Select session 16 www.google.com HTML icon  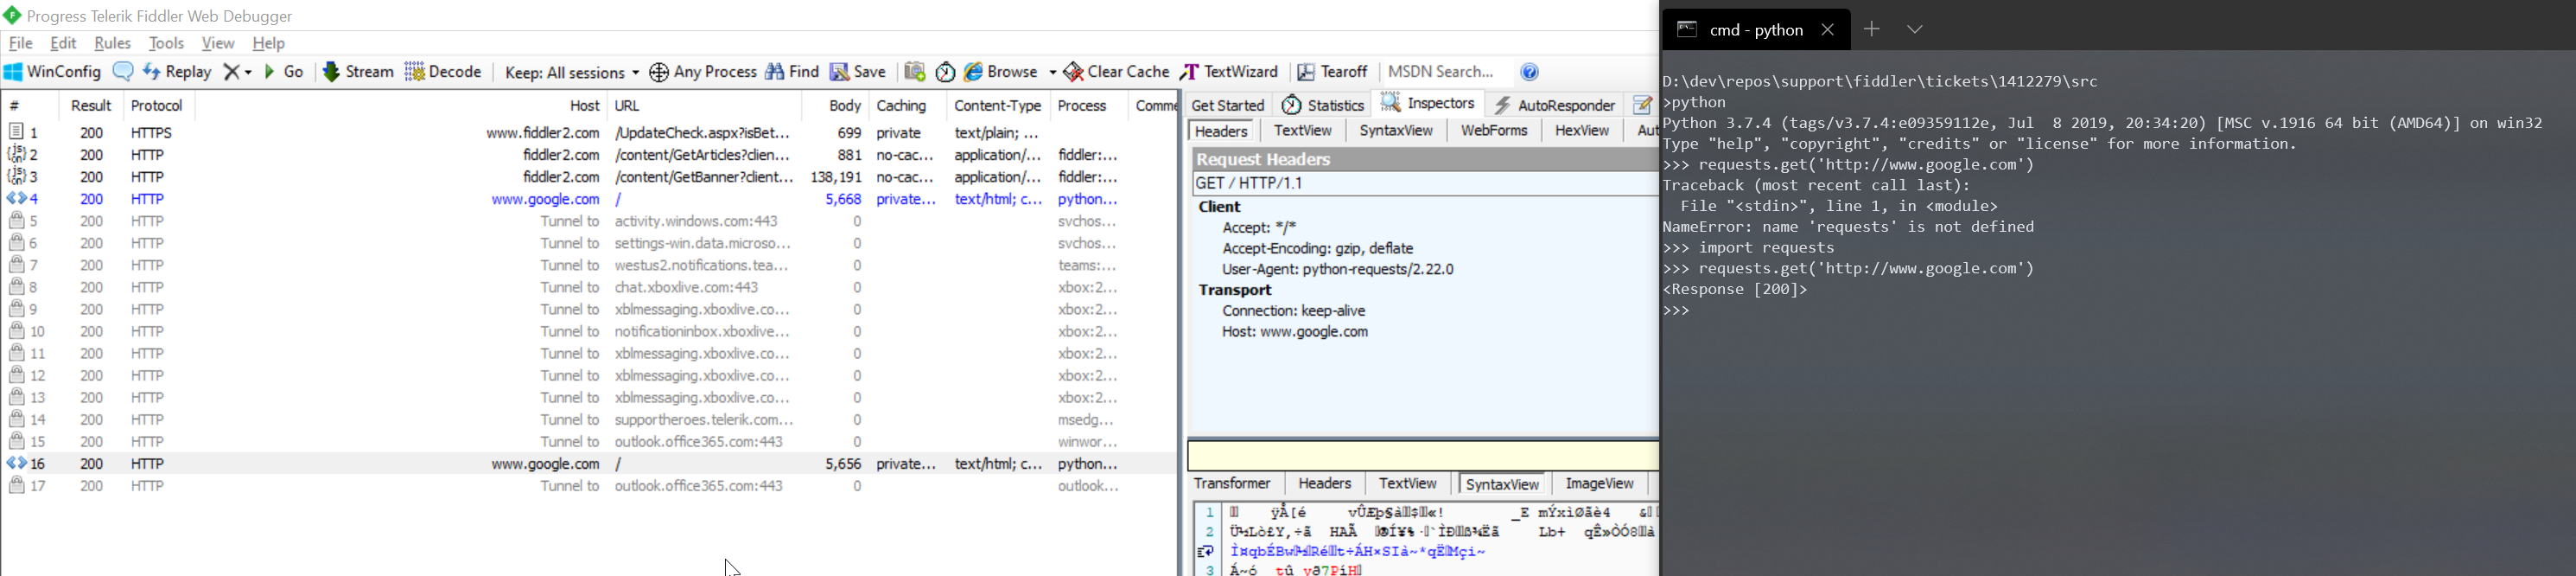tap(17, 463)
